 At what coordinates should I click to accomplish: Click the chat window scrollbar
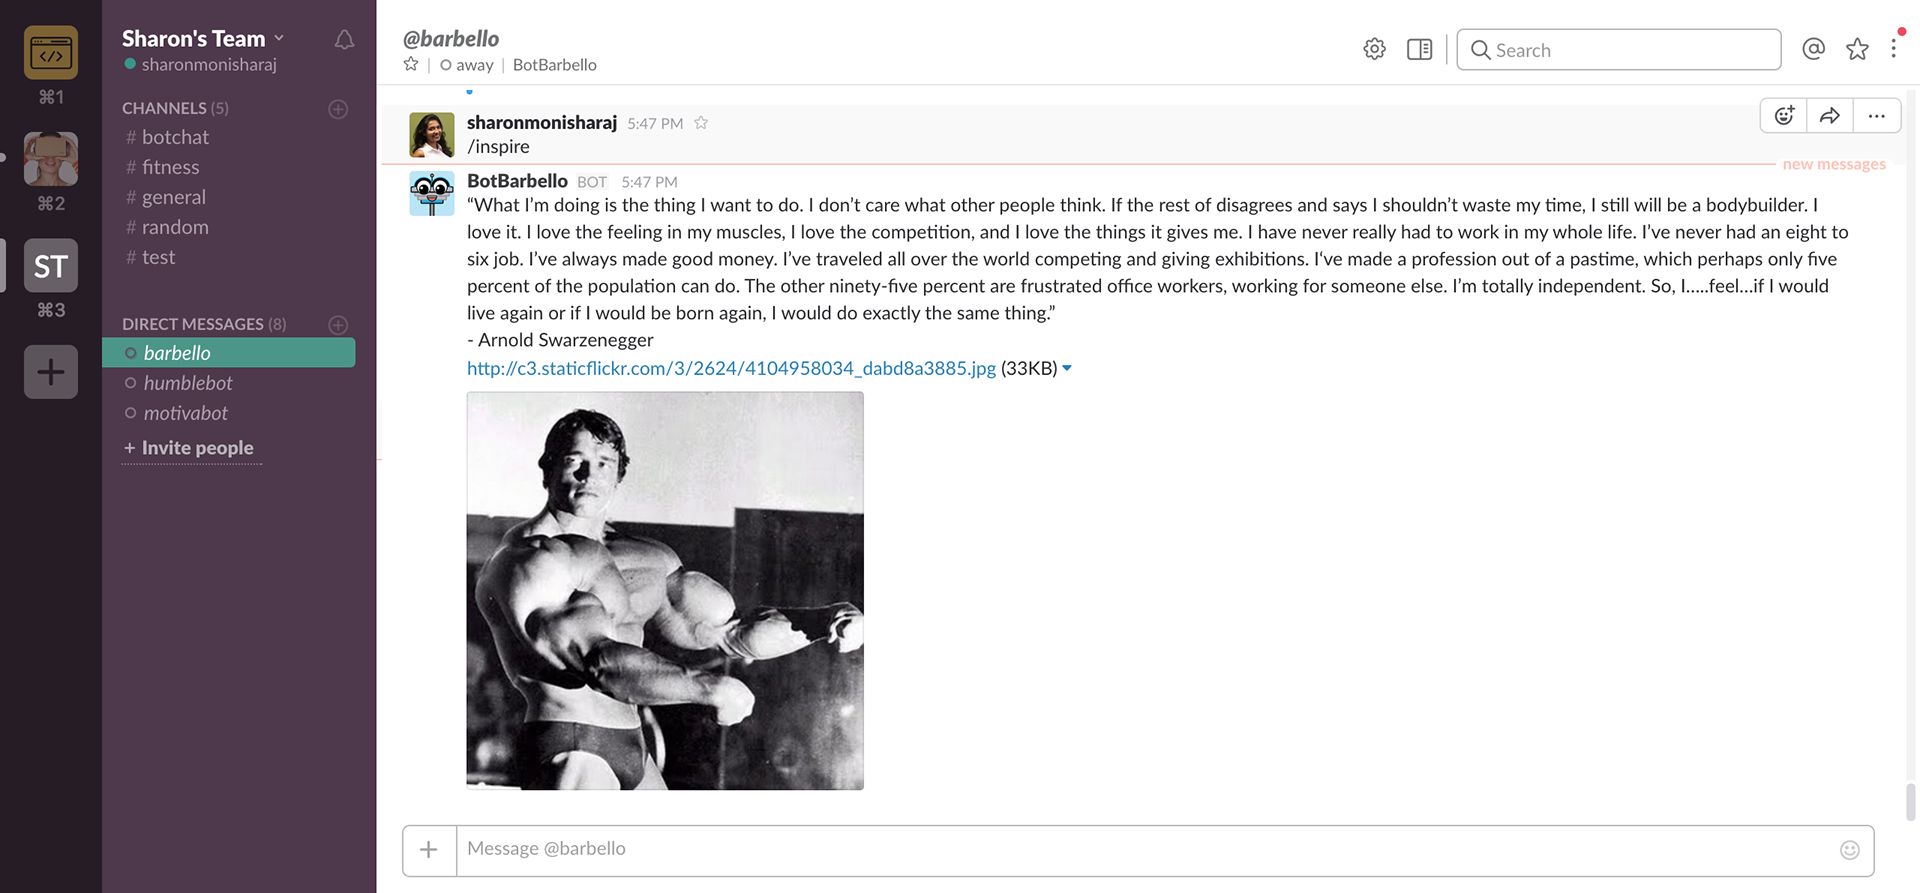pyautogui.click(x=1911, y=801)
